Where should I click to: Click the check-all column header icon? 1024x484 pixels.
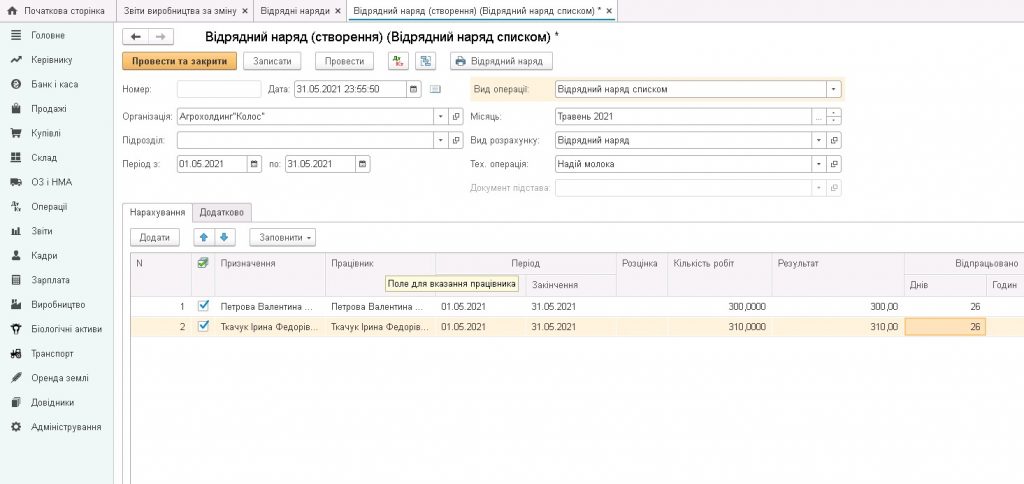[204, 263]
